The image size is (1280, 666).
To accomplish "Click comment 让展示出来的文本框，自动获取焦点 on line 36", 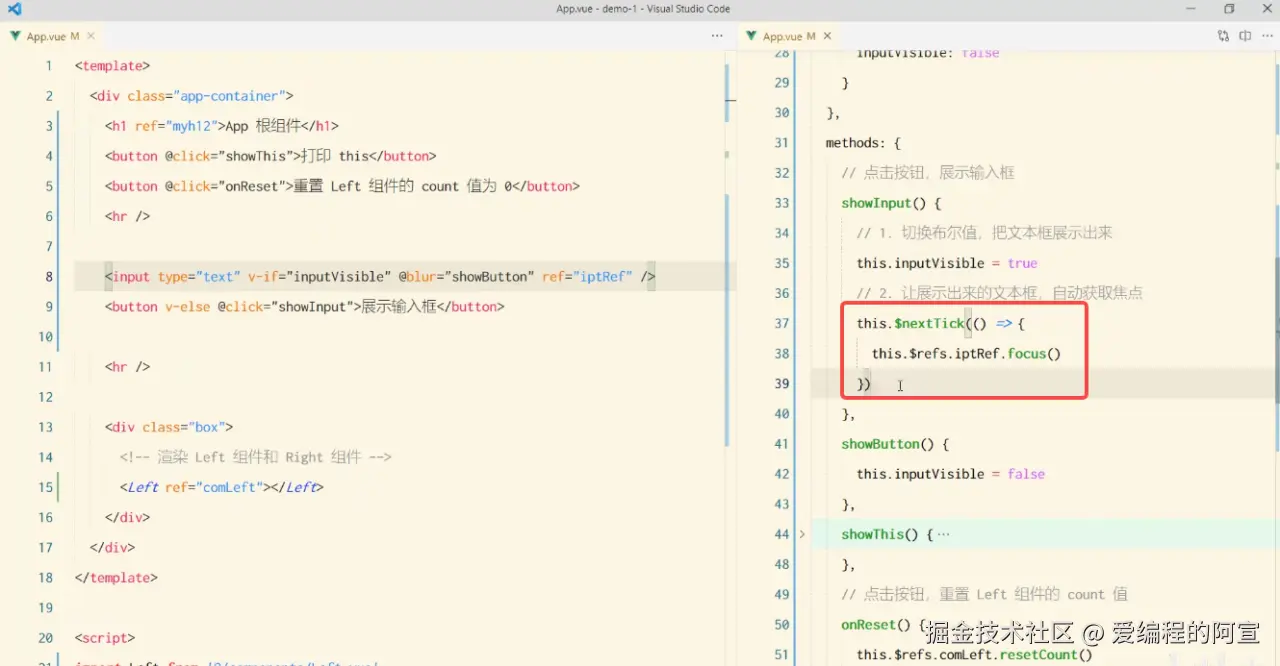I will point(1000,293).
